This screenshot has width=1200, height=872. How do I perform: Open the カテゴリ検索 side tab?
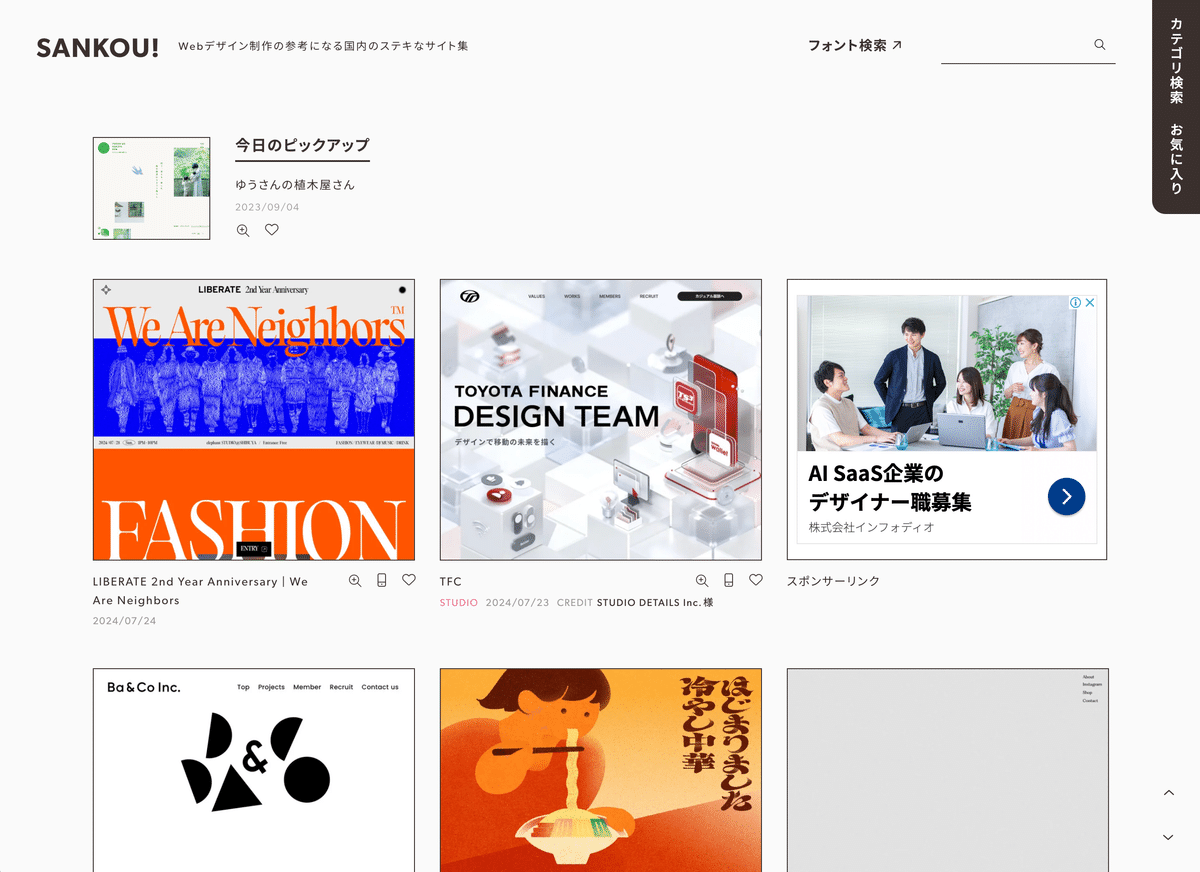tap(1176, 60)
